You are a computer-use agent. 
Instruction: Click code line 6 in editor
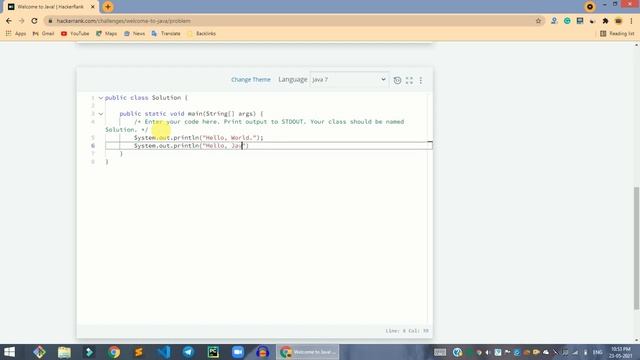click(x=268, y=146)
